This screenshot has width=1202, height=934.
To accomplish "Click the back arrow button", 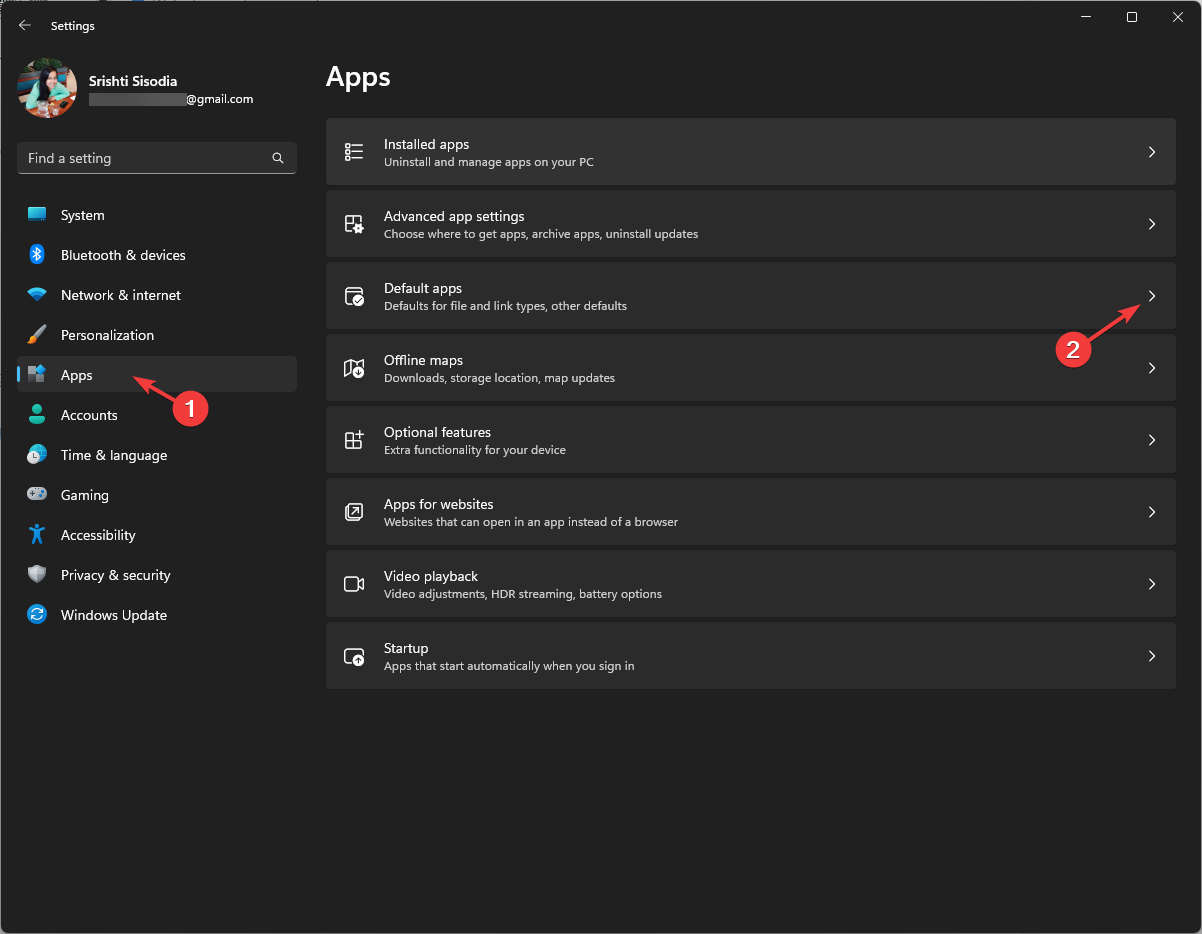I will click(x=24, y=25).
